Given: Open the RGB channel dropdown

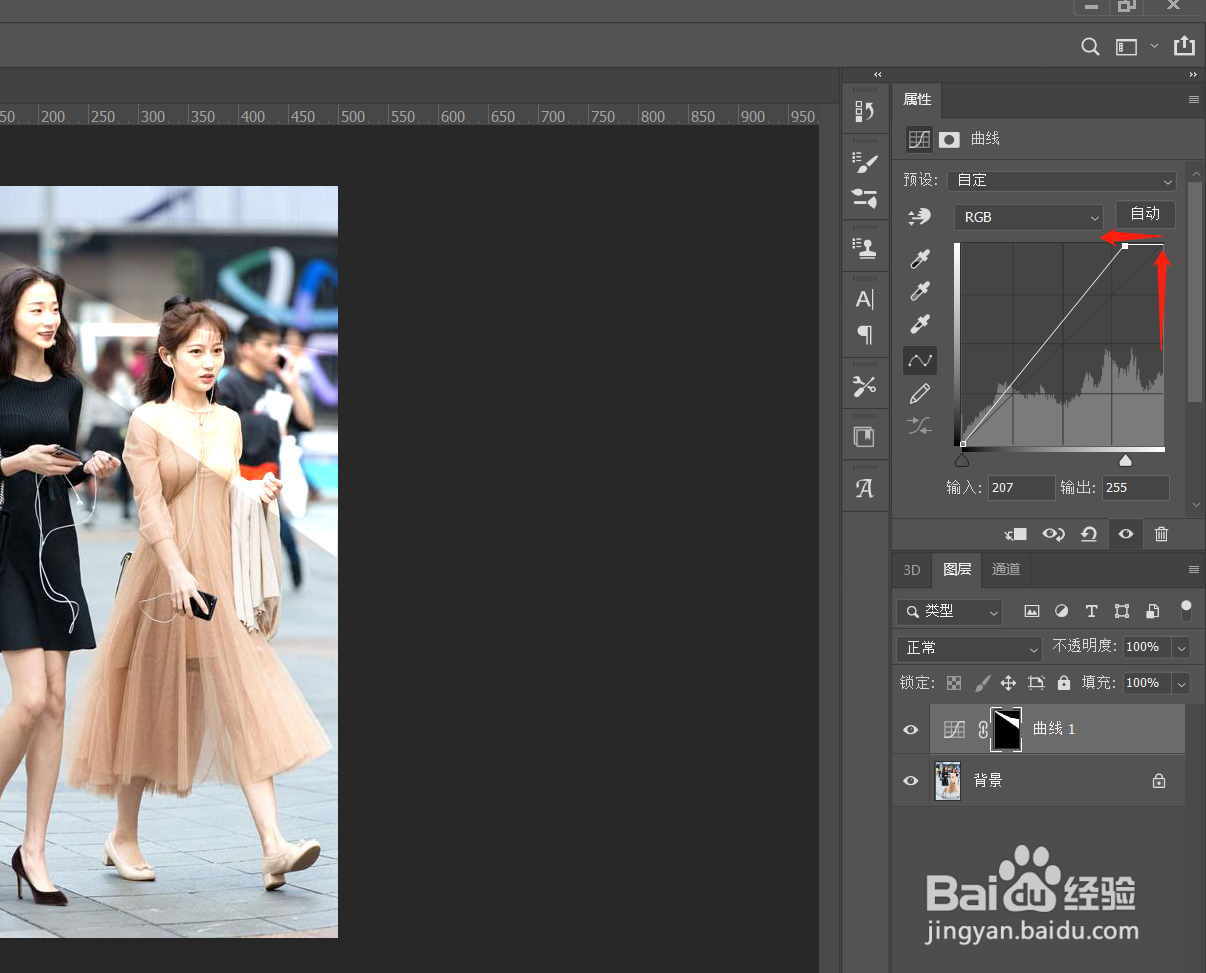Looking at the screenshot, I should 1028,217.
